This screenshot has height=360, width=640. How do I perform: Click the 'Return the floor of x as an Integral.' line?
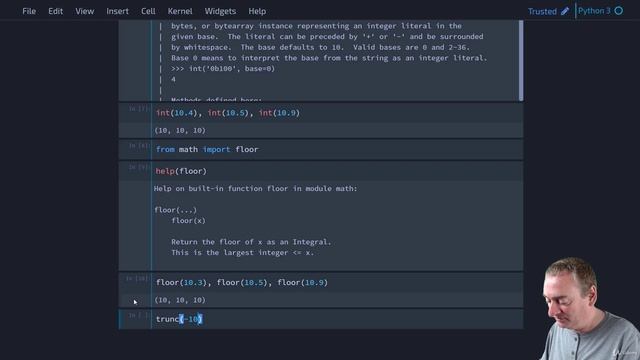[x=251, y=242]
